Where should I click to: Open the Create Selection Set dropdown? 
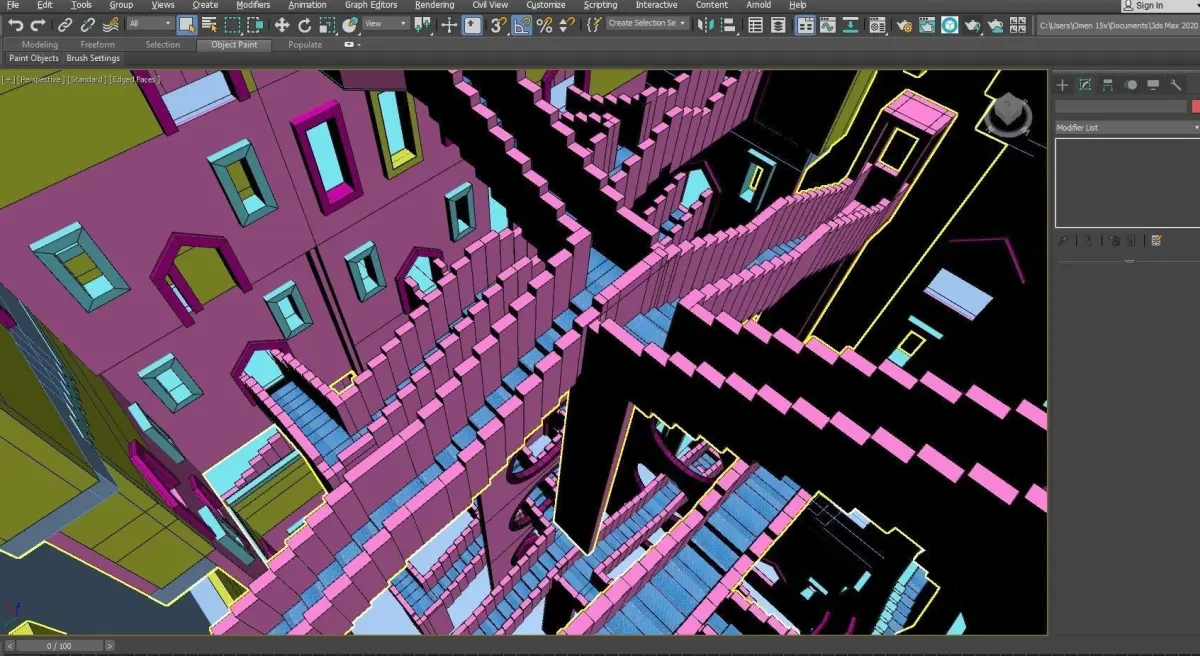(x=647, y=24)
